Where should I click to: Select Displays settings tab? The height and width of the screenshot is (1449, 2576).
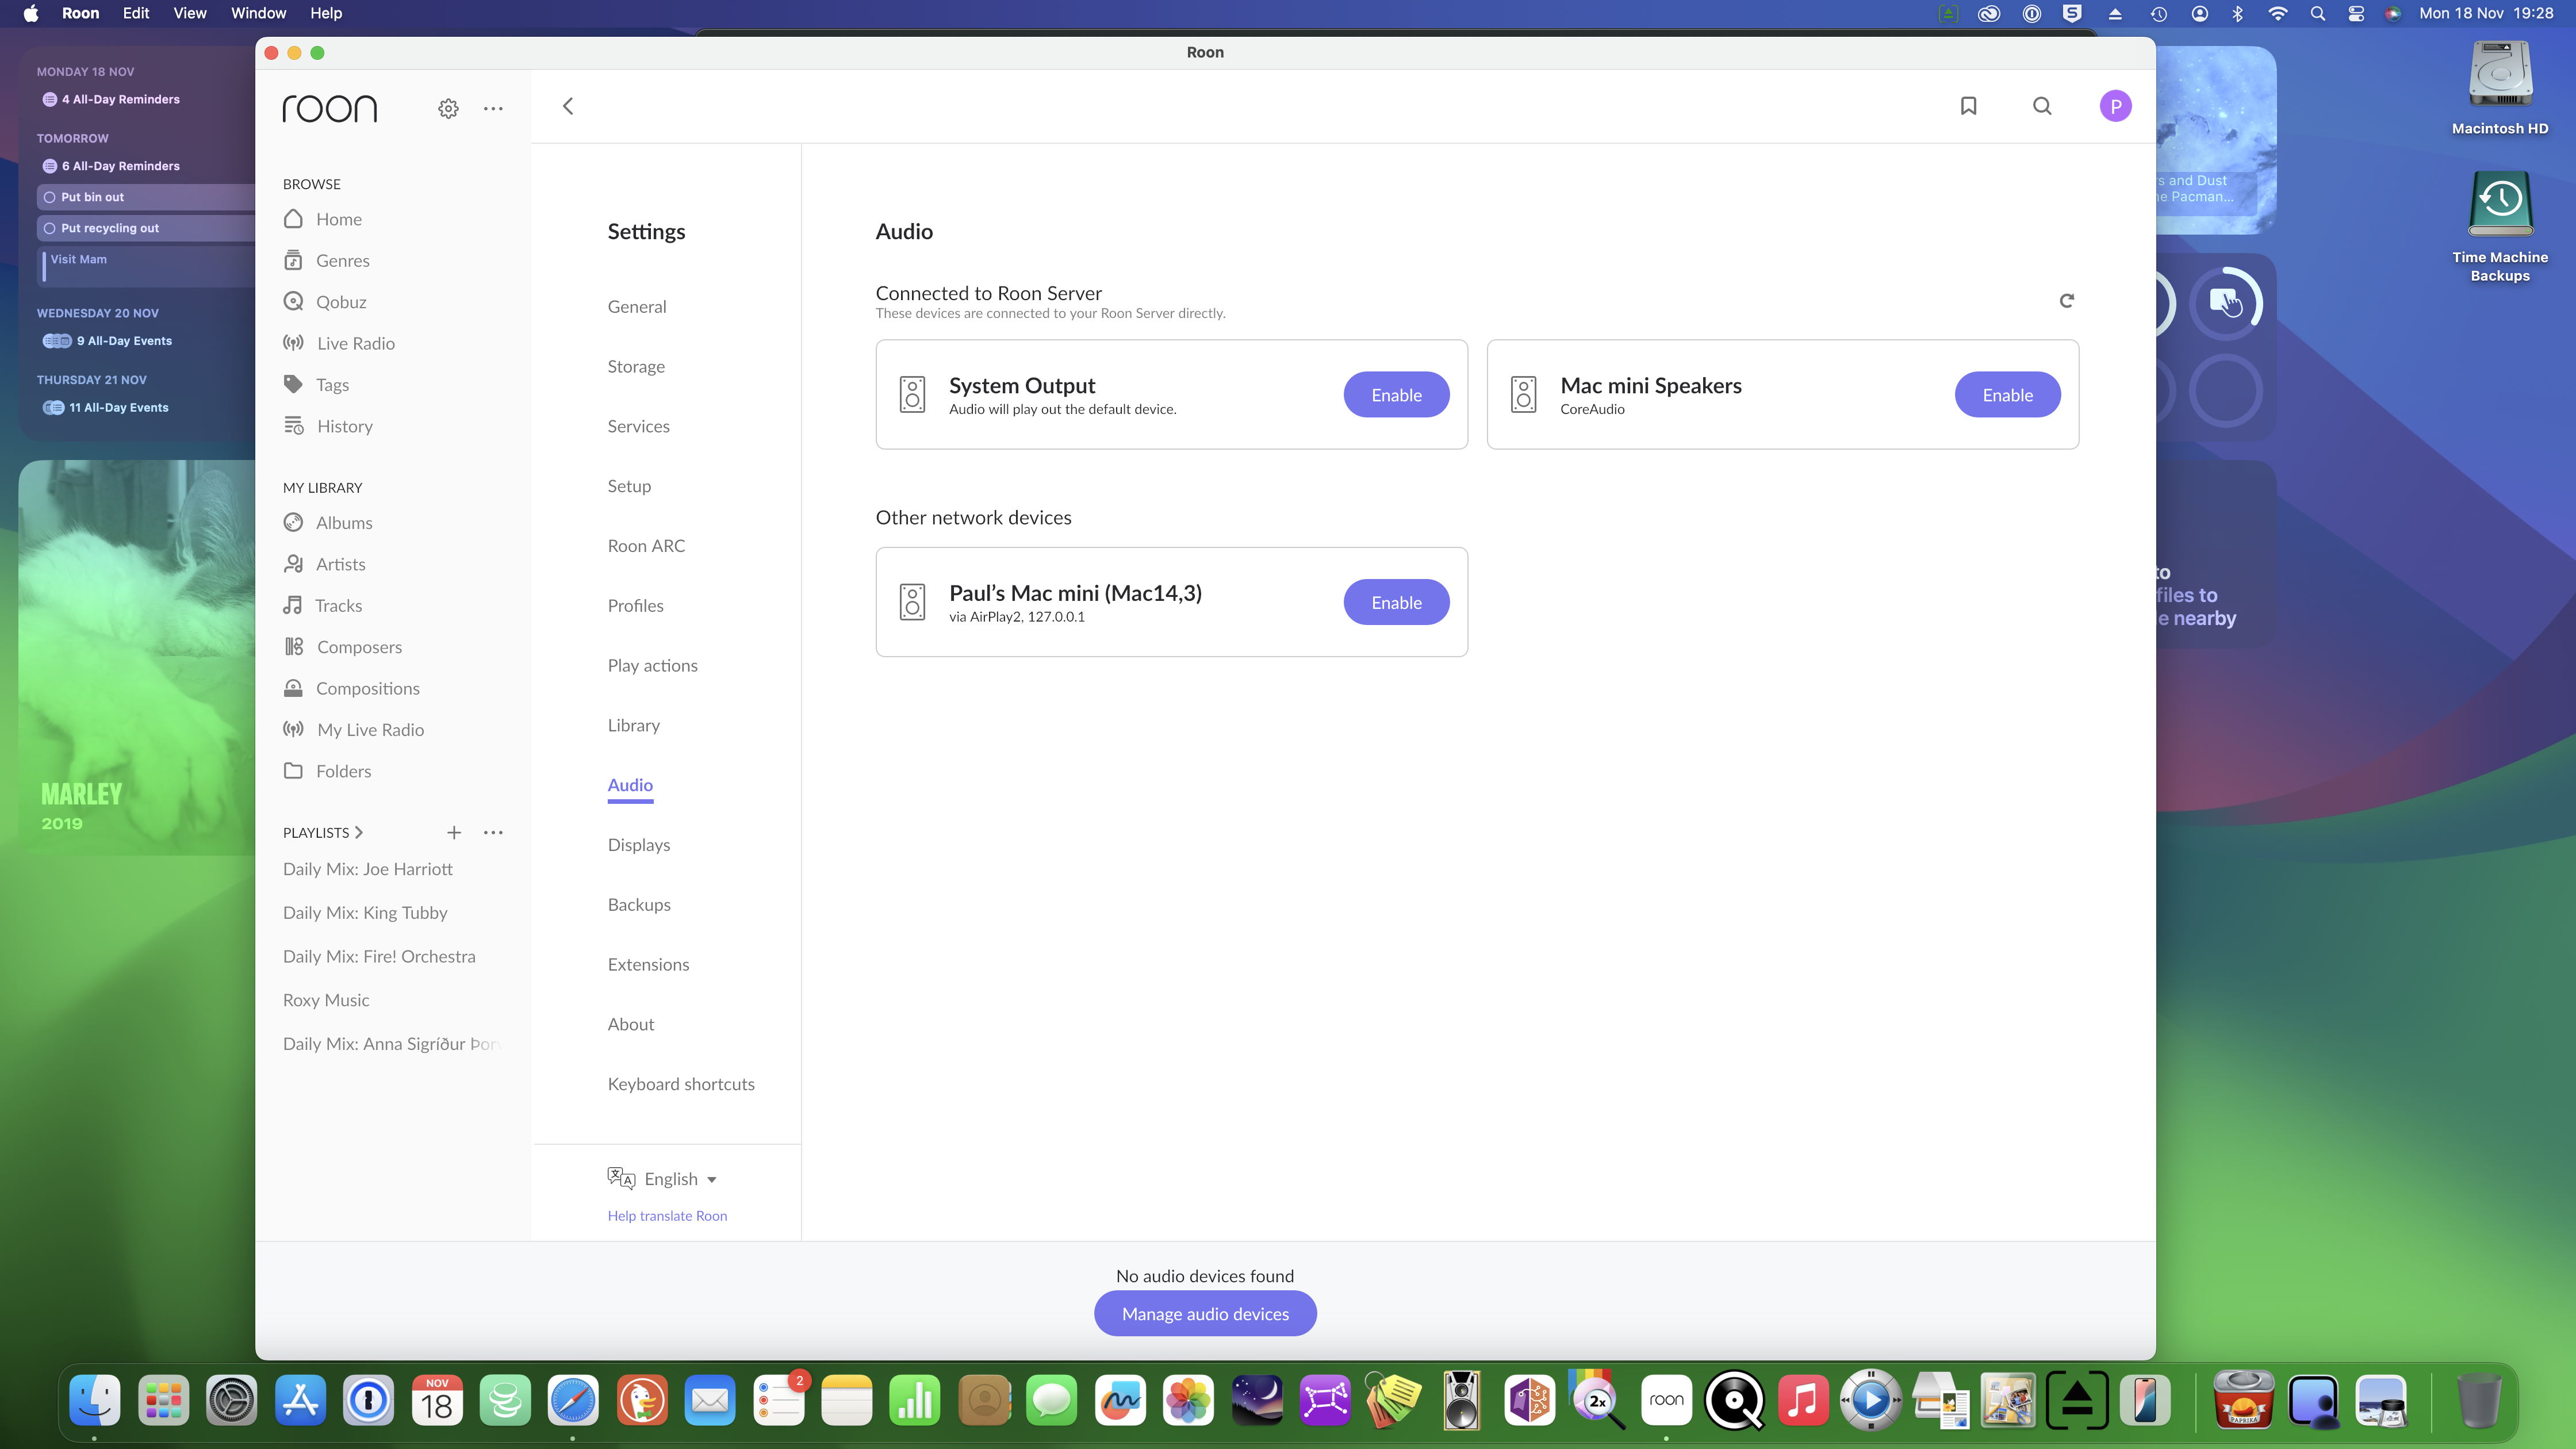[638, 845]
